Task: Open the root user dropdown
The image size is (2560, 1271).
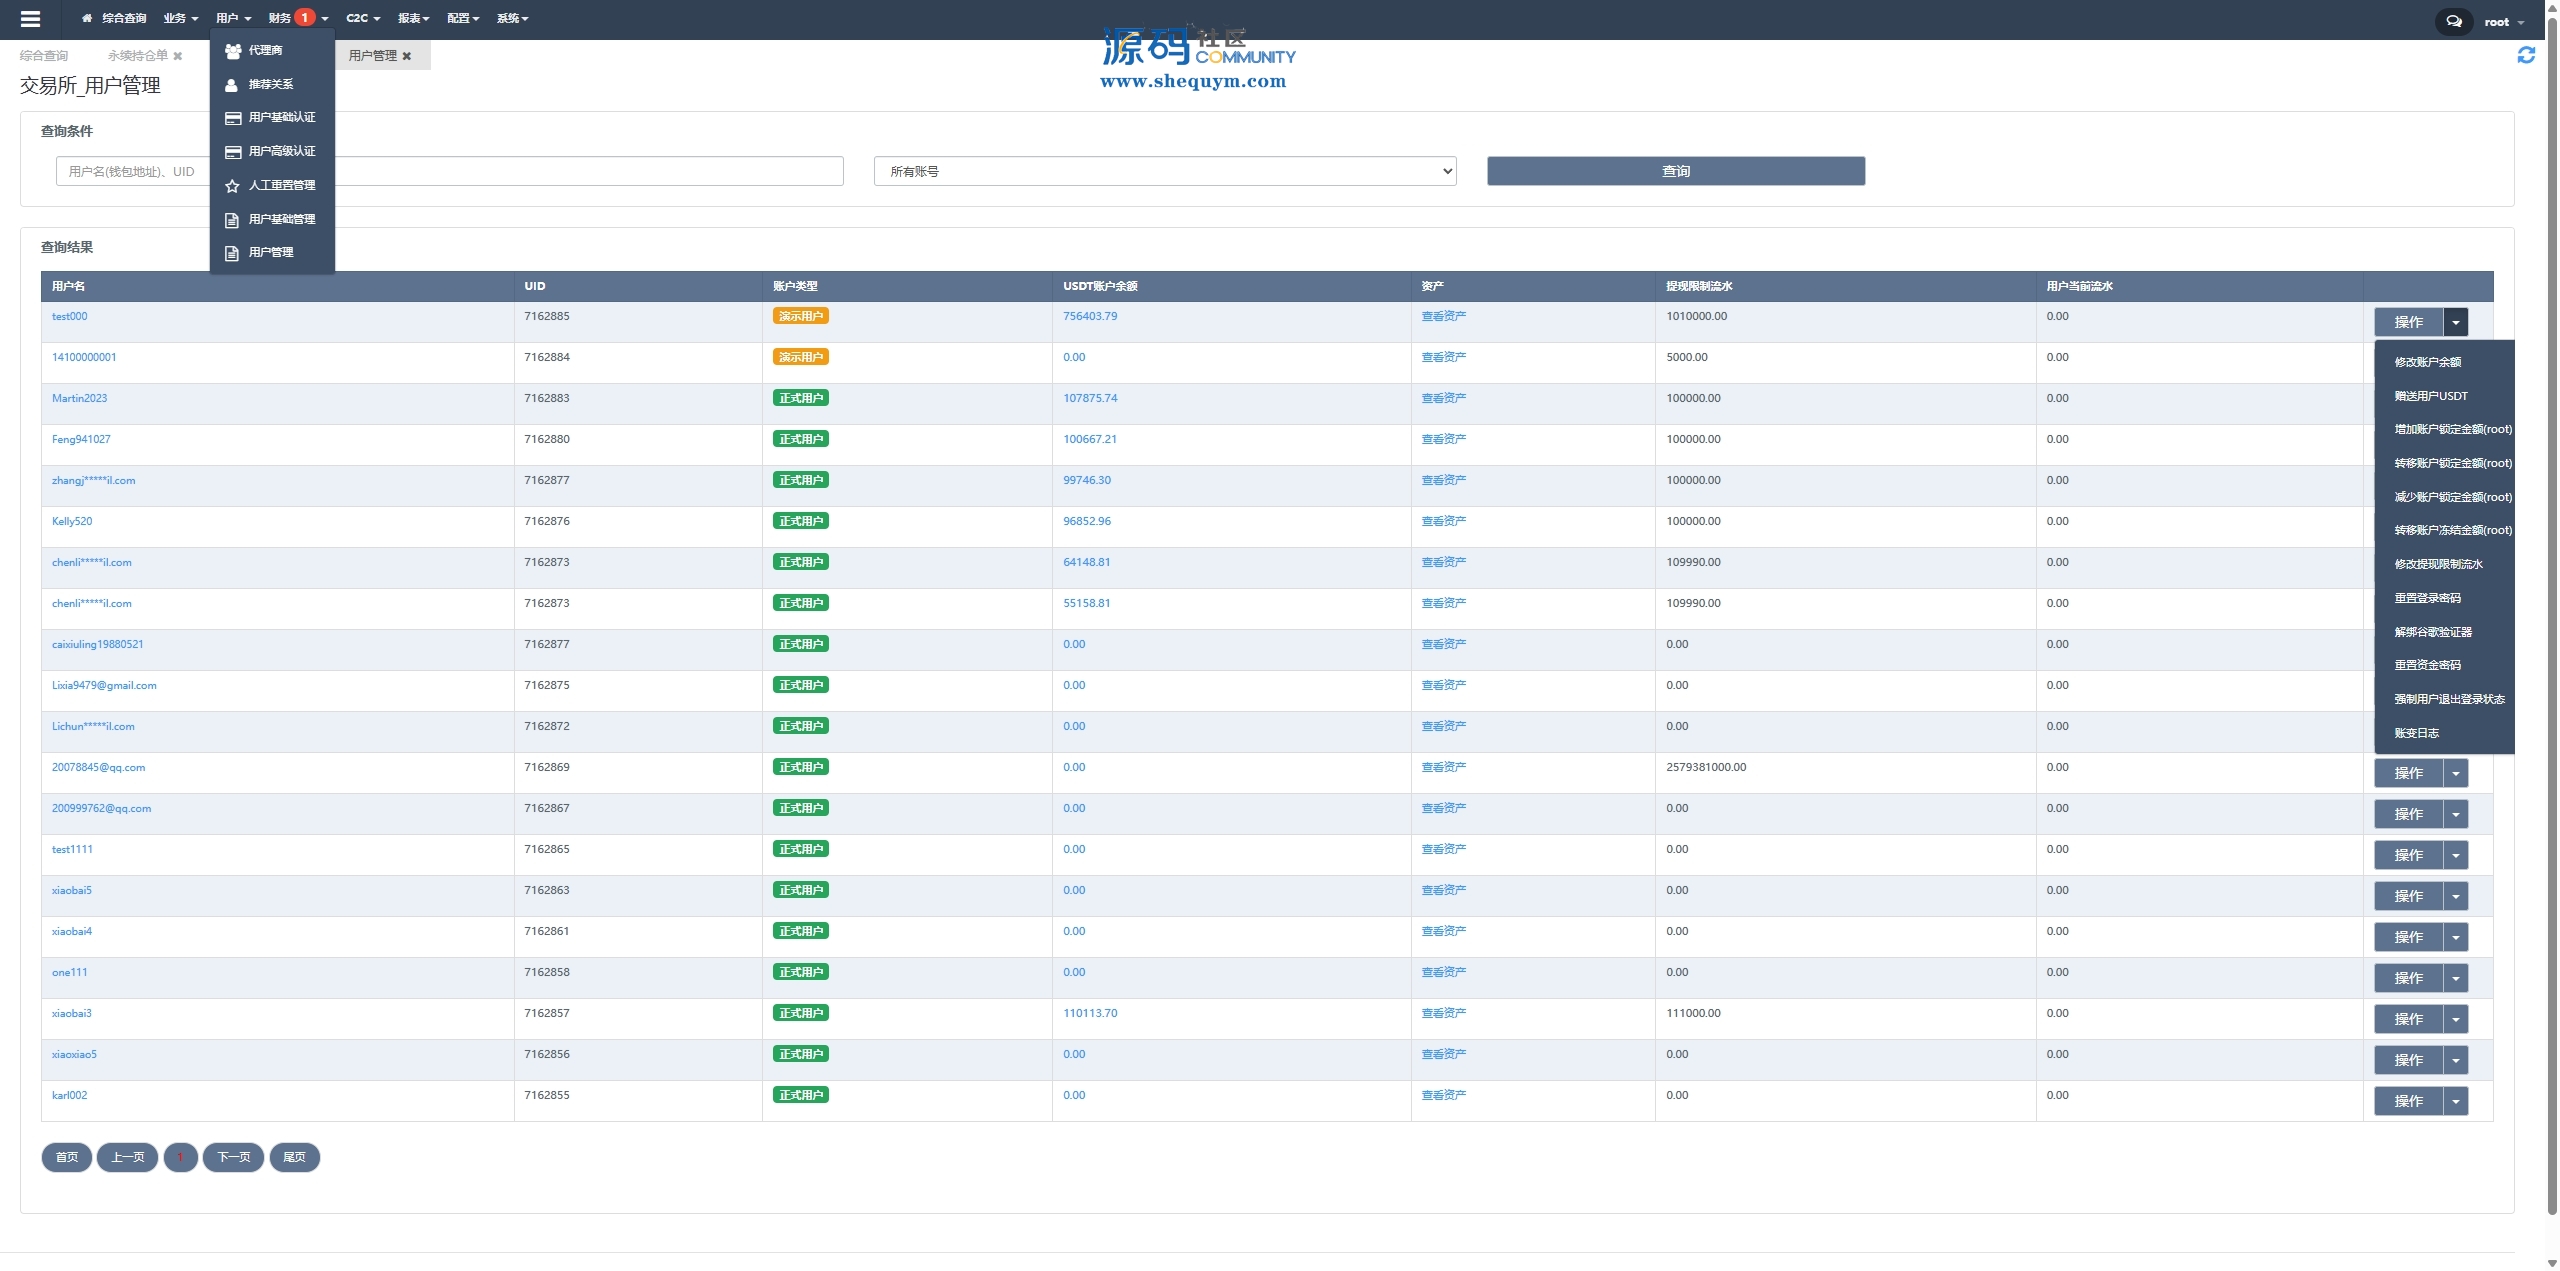Action: (x=2503, y=22)
